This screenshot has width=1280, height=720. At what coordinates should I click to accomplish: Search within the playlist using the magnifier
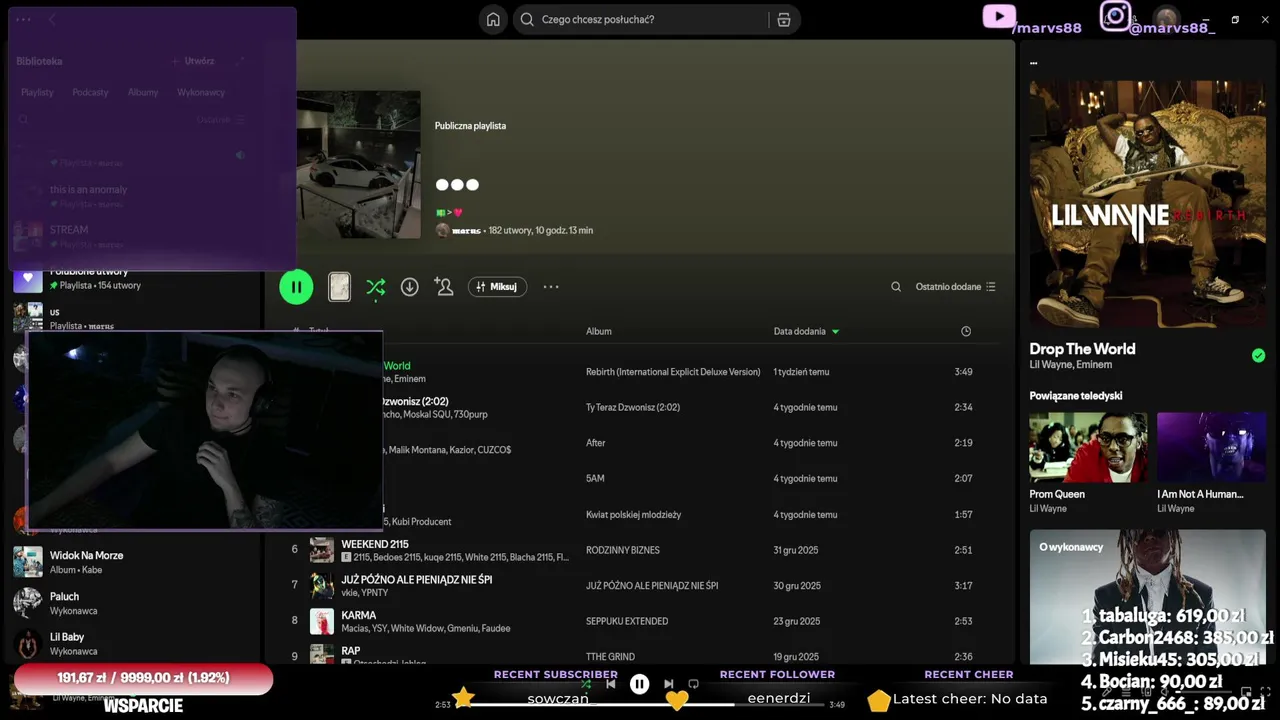[896, 287]
